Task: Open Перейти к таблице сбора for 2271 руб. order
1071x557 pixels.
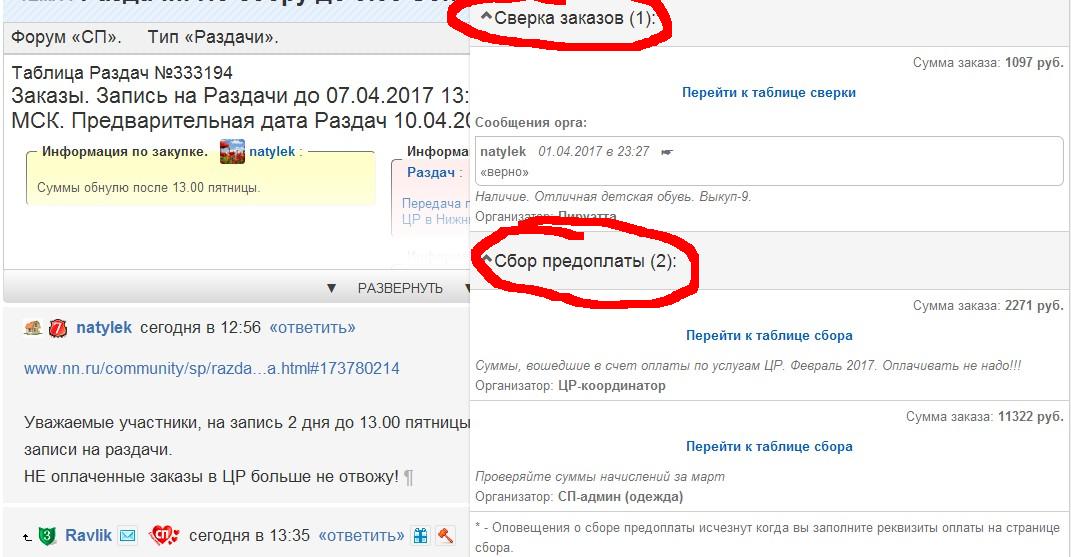Action: pos(769,336)
